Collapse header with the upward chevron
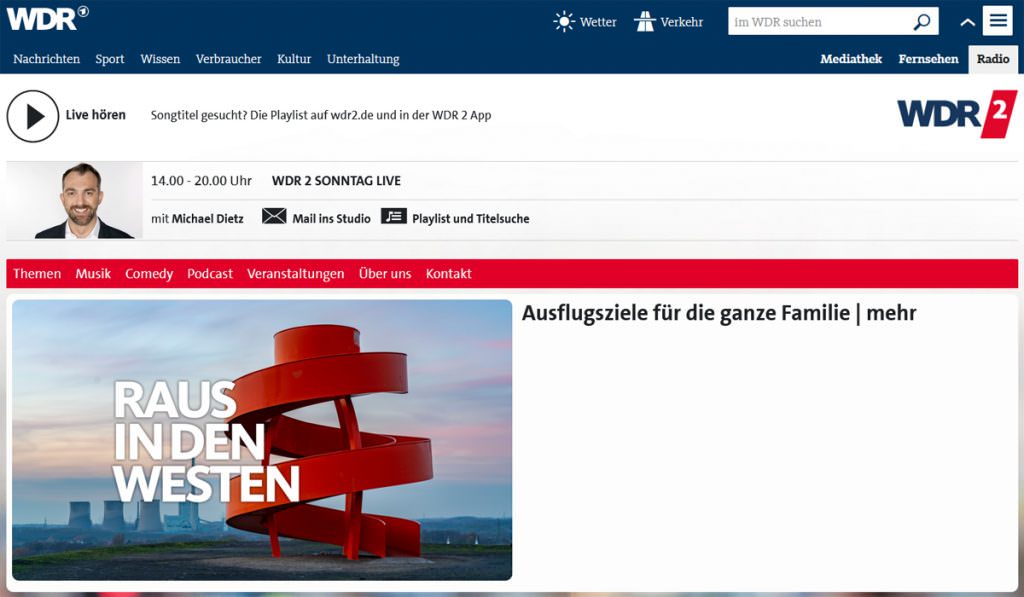 (x=968, y=22)
